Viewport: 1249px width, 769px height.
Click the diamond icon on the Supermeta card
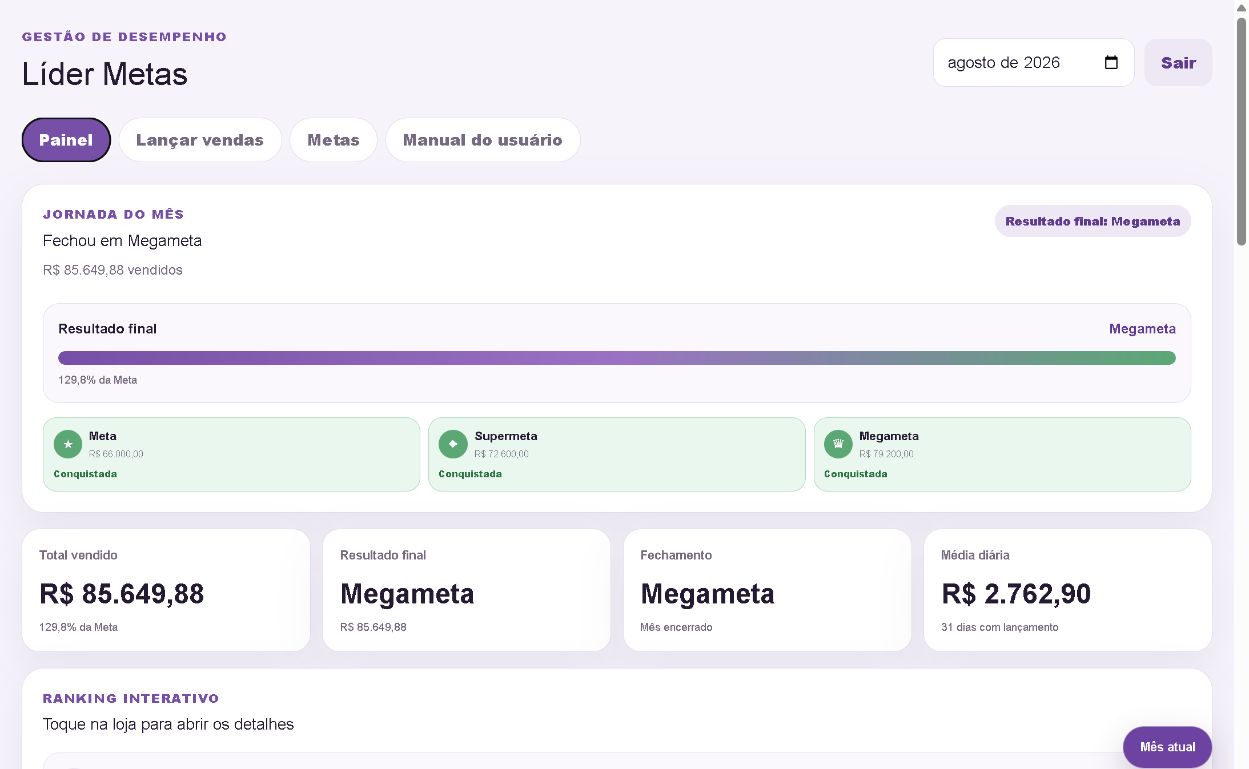453,444
